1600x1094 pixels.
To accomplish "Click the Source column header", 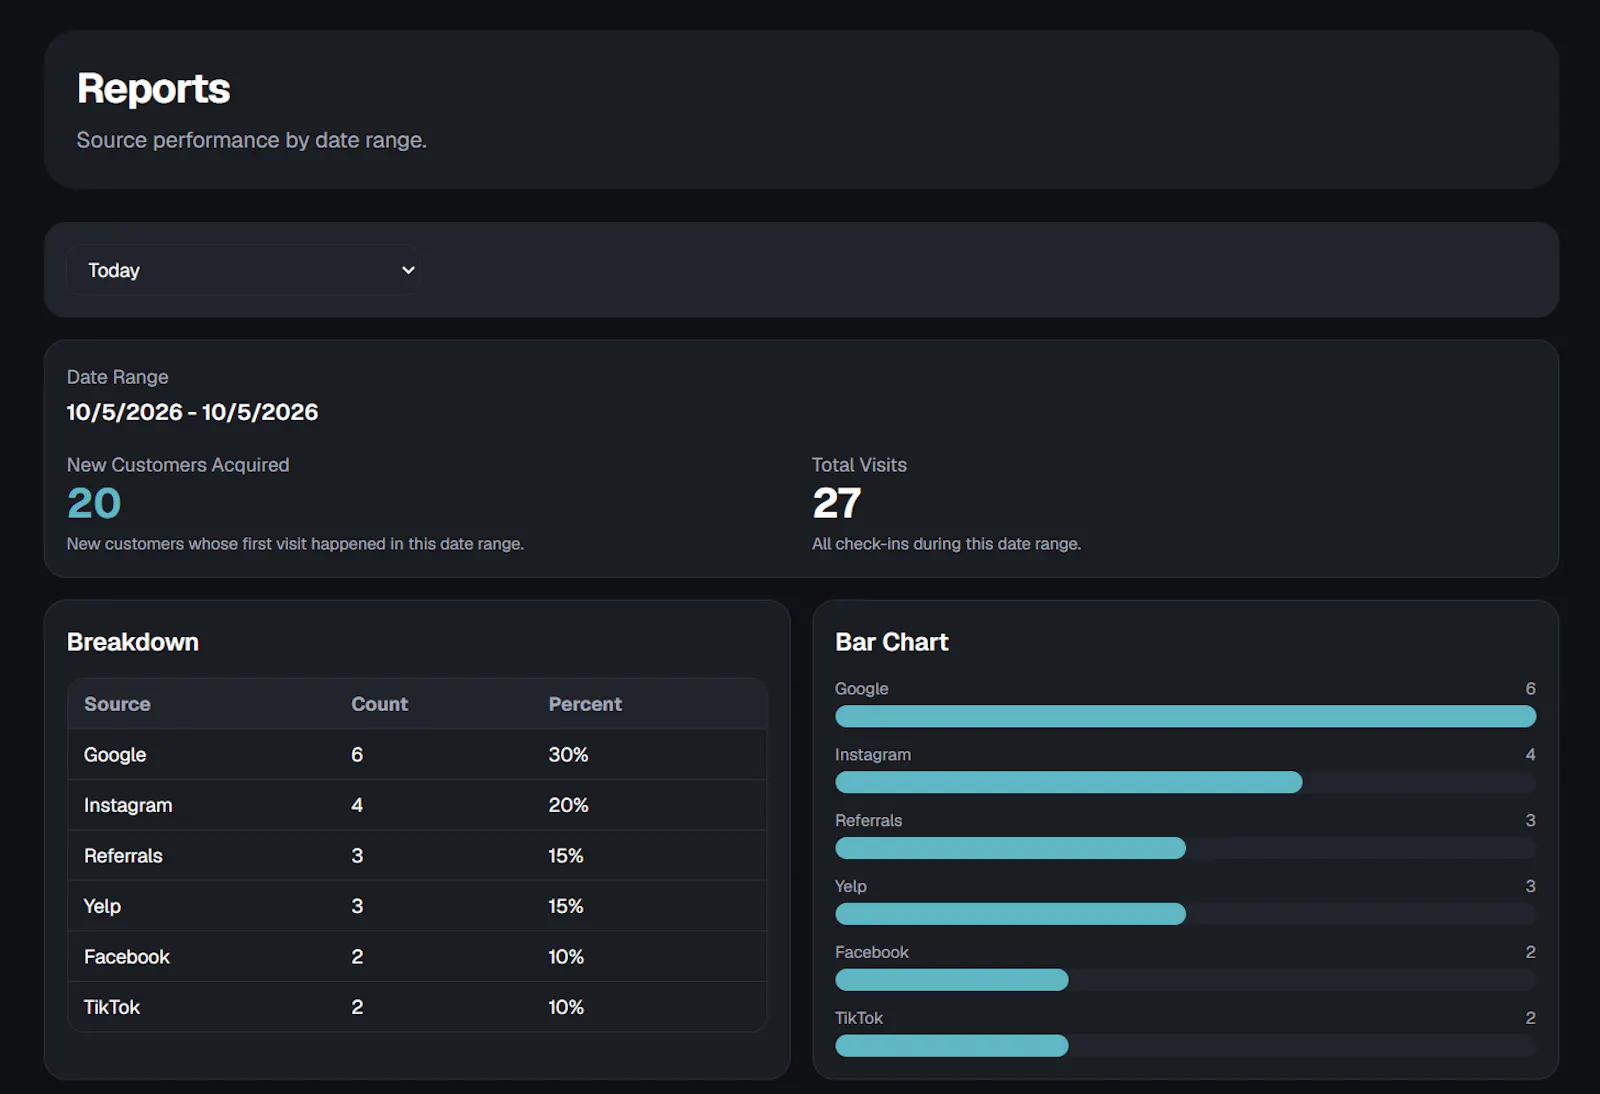I will [x=117, y=704].
